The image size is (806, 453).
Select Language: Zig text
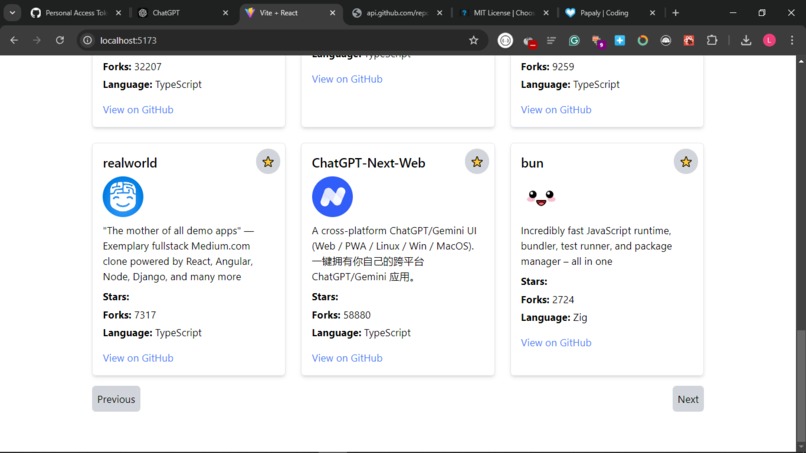coord(554,317)
